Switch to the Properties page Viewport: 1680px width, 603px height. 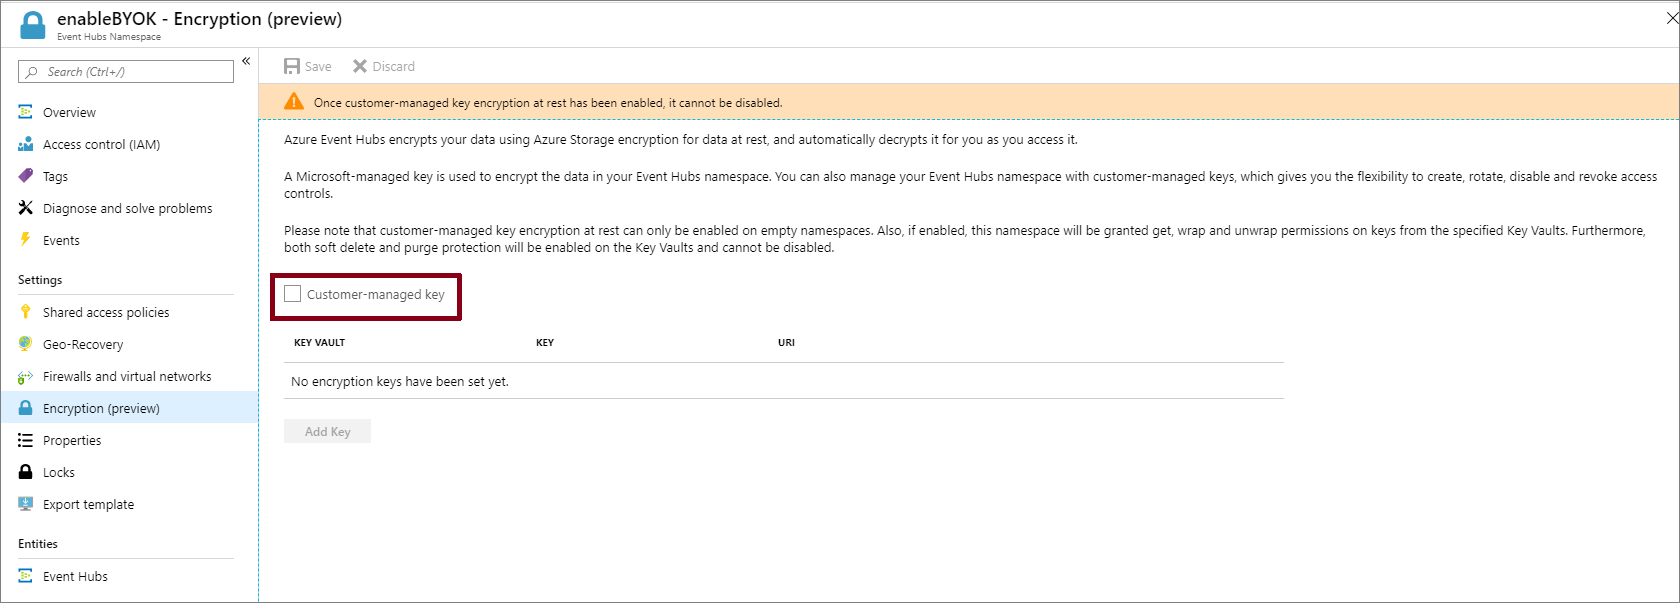click(x=72, y=440)
